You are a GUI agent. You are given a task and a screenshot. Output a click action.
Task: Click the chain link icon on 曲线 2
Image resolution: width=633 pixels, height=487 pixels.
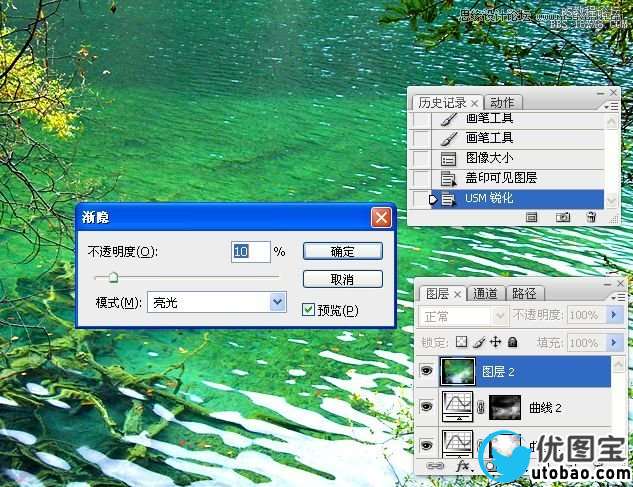coord(480,407)
